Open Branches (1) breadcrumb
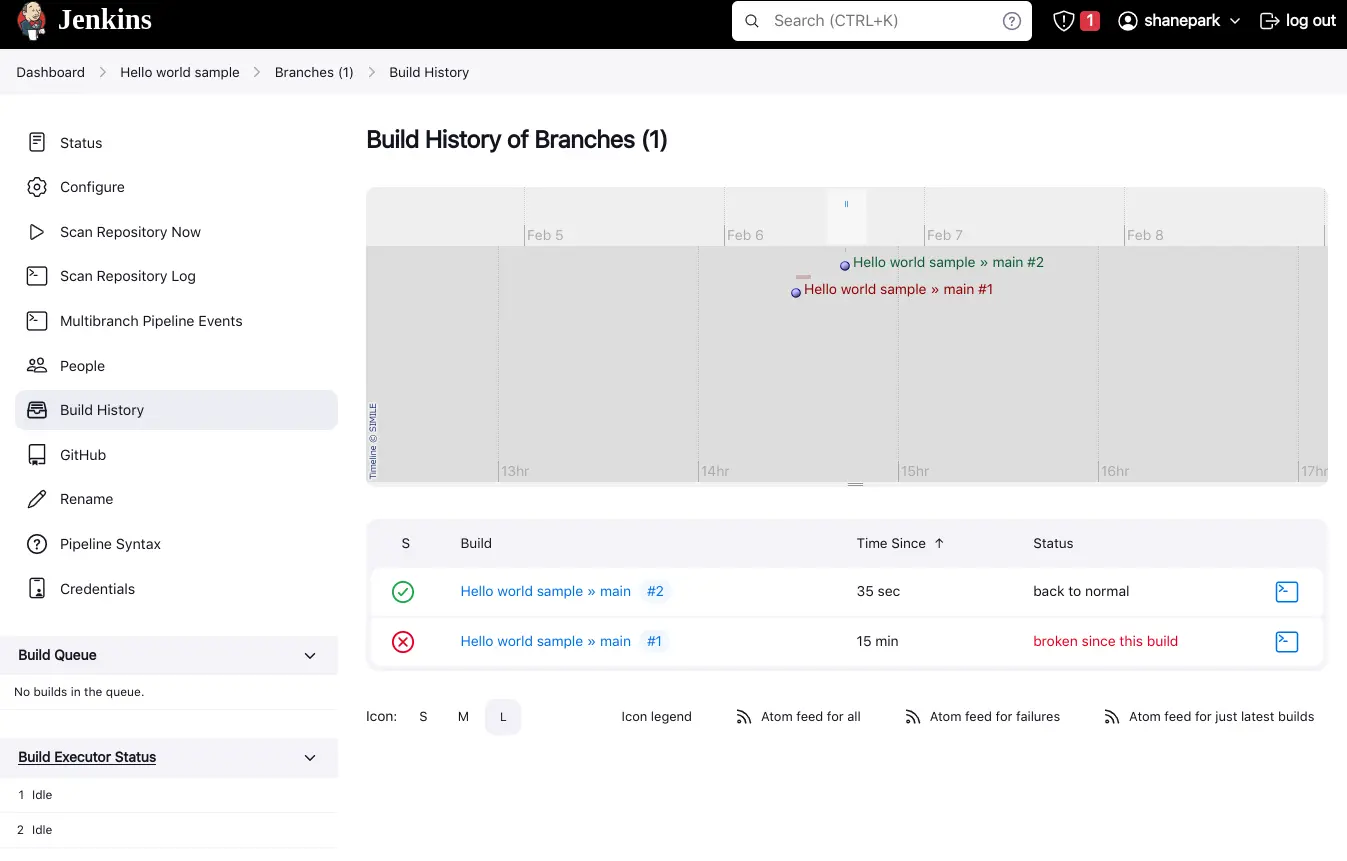This screenshot has width=1347, height=861. coord(314,72)
